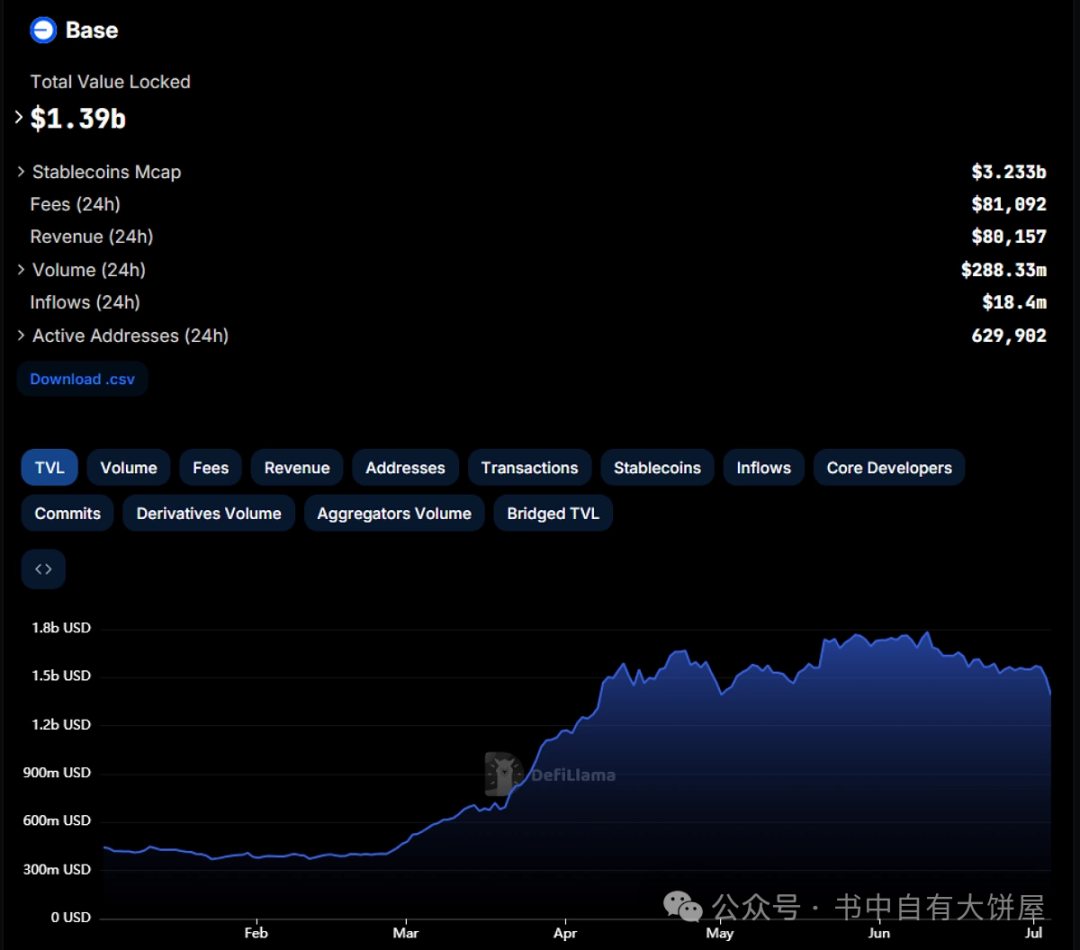Viewport: 1080px width, 950px height.
Task: Expand the Volume (24h) row
Action: pos(21,269)
